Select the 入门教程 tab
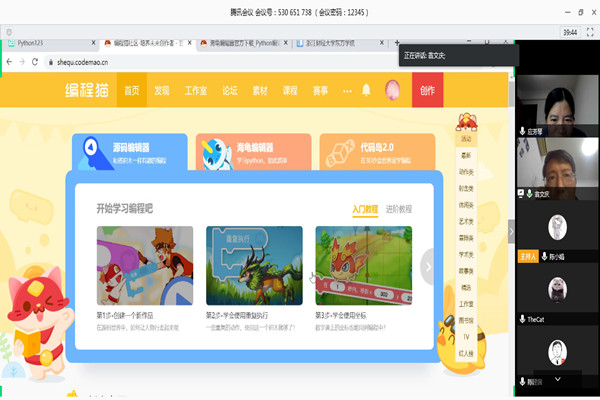Image resolution: width=600 pixels, height=400 pixels. 365,210
